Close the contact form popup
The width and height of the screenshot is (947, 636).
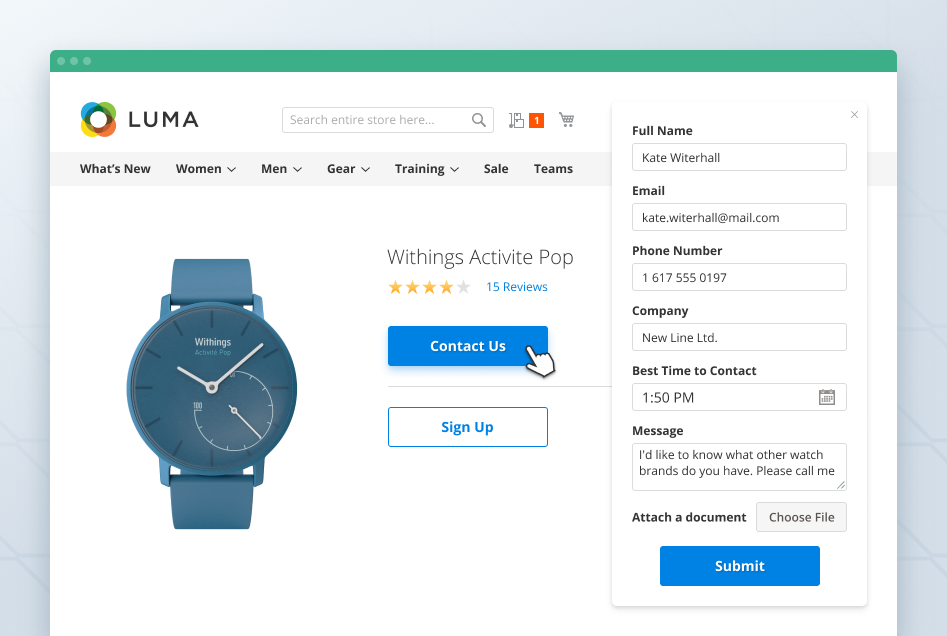854,115
